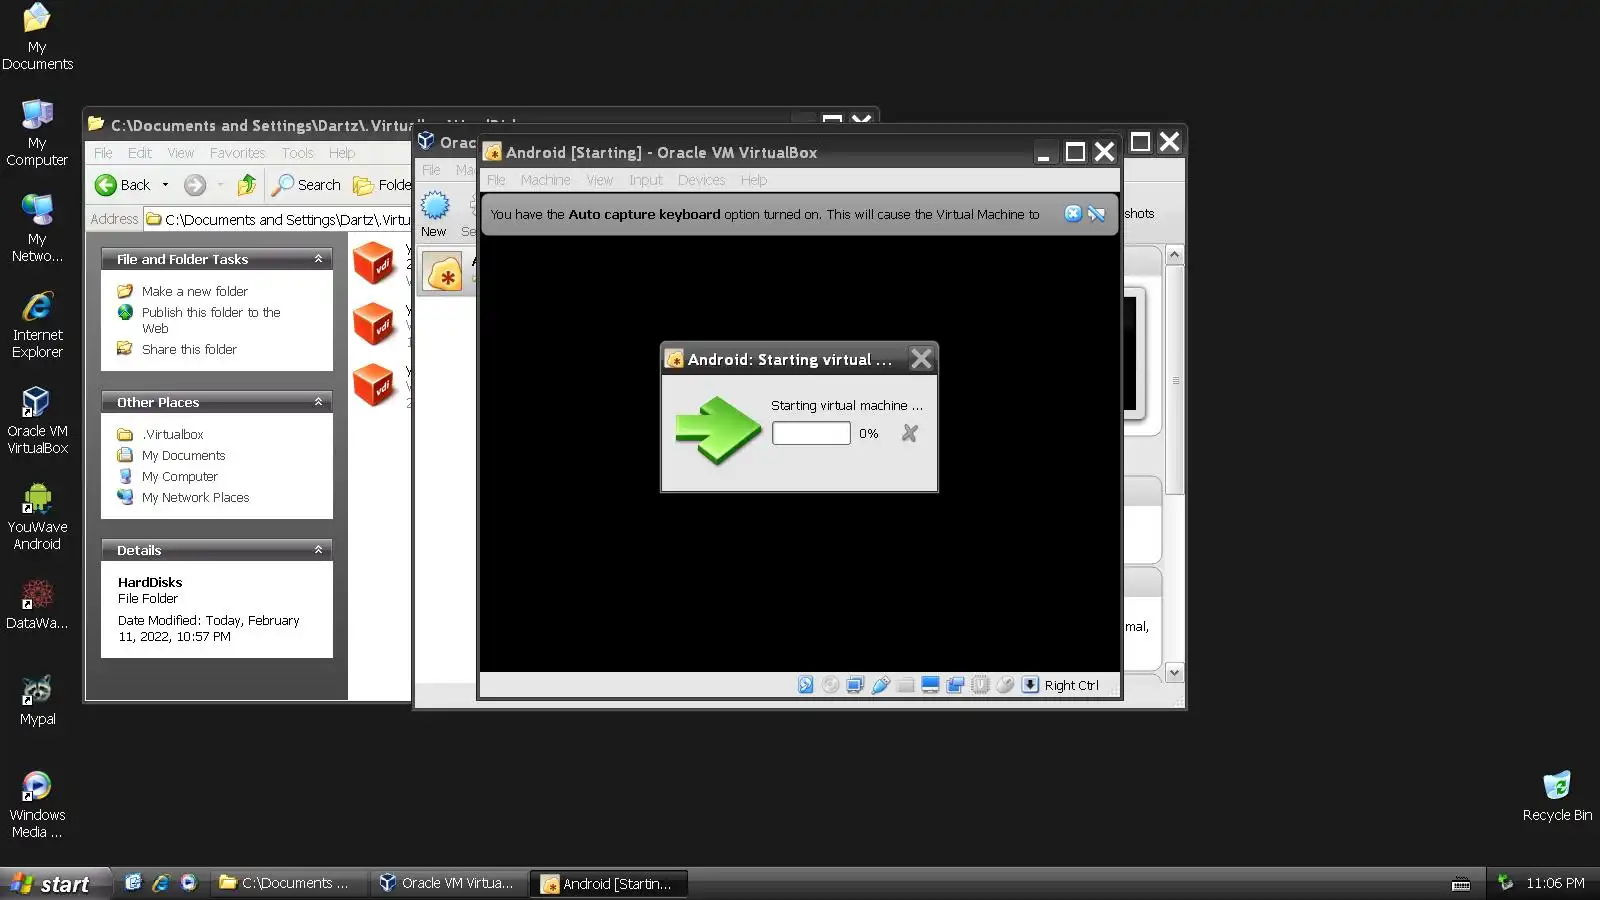1600x900 pixels.
Task: Click the CPU chip status icon
Action: click(980, 685)
